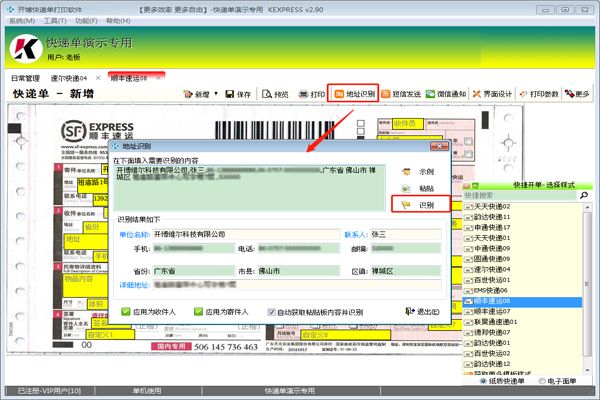Image resolution: width=600 pixels, height=400 pixels.
Task: Select 联昊通速递01 in the style list
Action: pyautogui.click(x=523, y=322)
